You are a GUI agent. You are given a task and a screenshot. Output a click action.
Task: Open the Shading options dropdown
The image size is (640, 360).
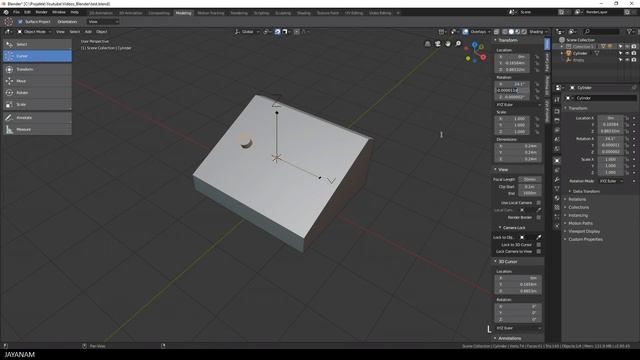[x=538, y=32]
